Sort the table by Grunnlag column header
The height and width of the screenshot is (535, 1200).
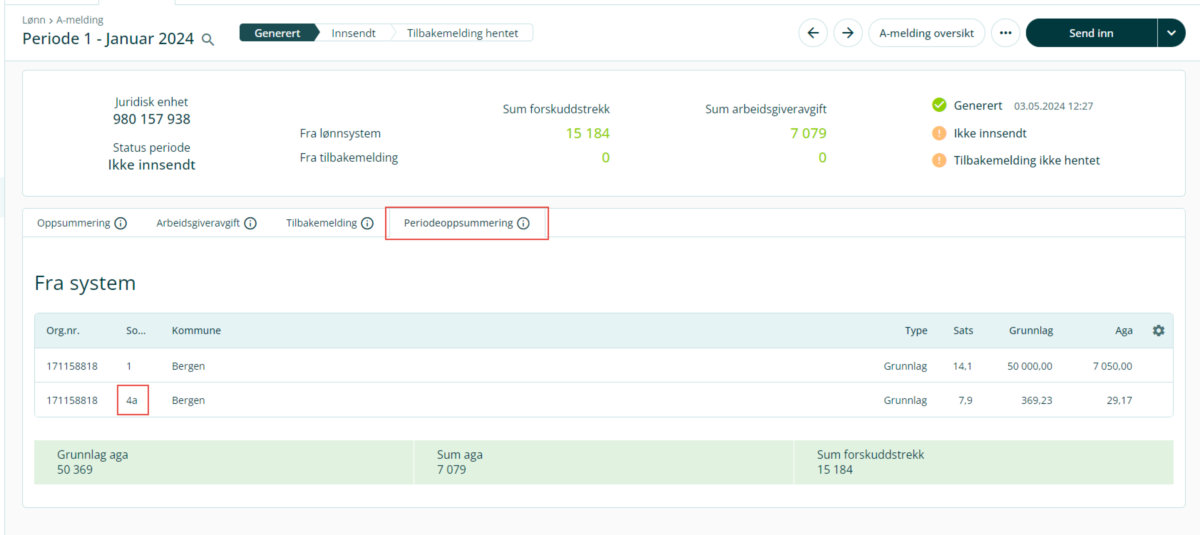[1029, 331]
